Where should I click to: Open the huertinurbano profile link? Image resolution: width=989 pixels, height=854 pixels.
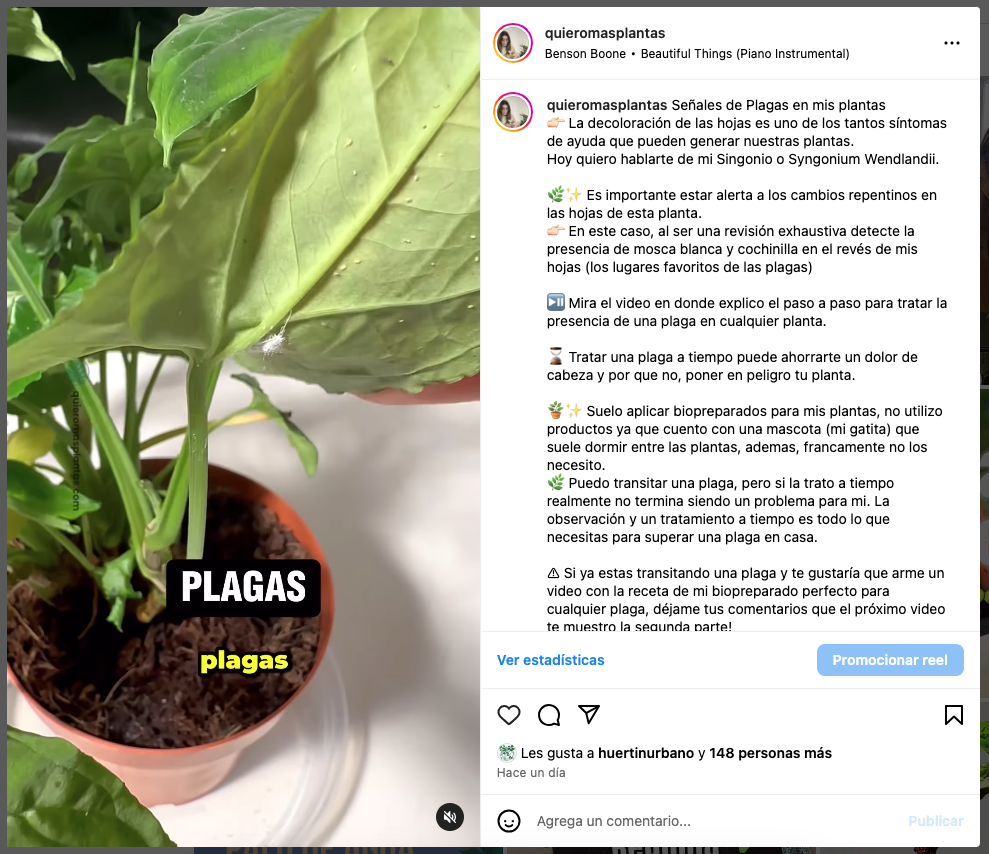click(645, 753)
